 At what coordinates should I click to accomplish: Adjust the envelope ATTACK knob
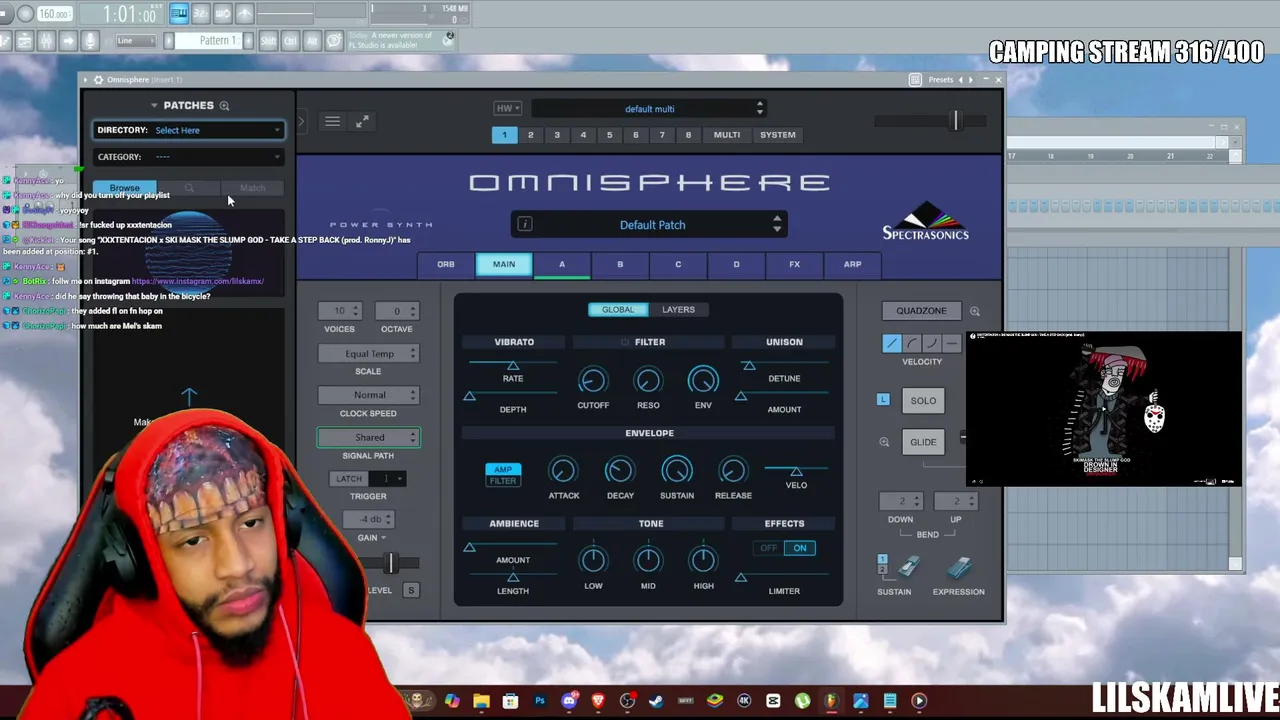563,470
